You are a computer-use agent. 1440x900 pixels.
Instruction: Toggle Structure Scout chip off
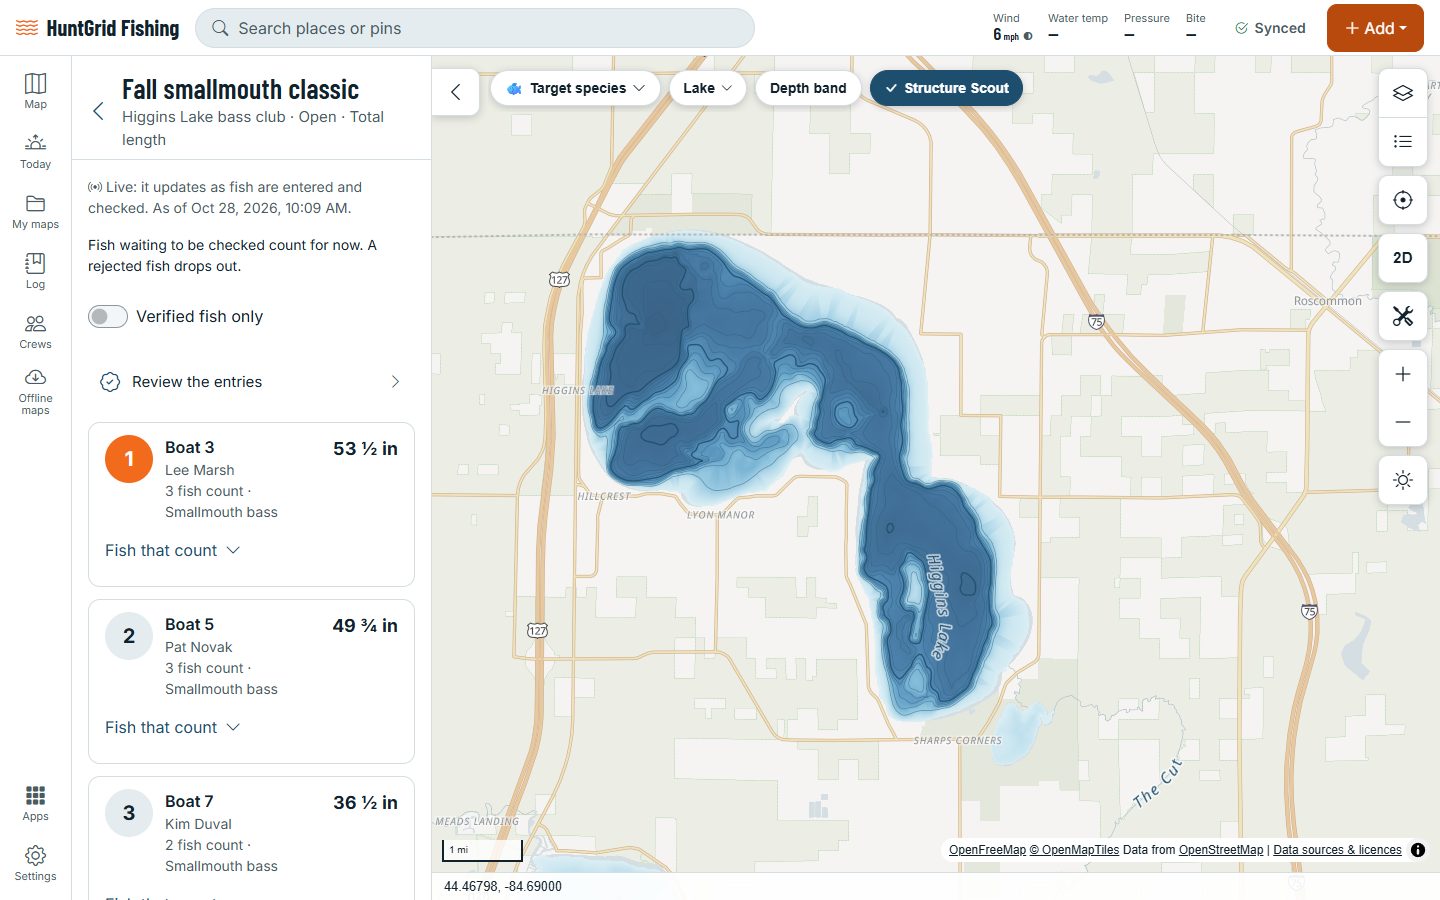(946, 88)
